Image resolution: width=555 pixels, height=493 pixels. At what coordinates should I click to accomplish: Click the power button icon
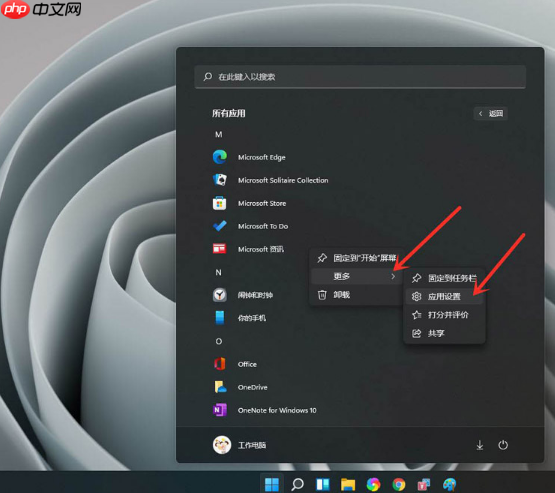(503, 445)
